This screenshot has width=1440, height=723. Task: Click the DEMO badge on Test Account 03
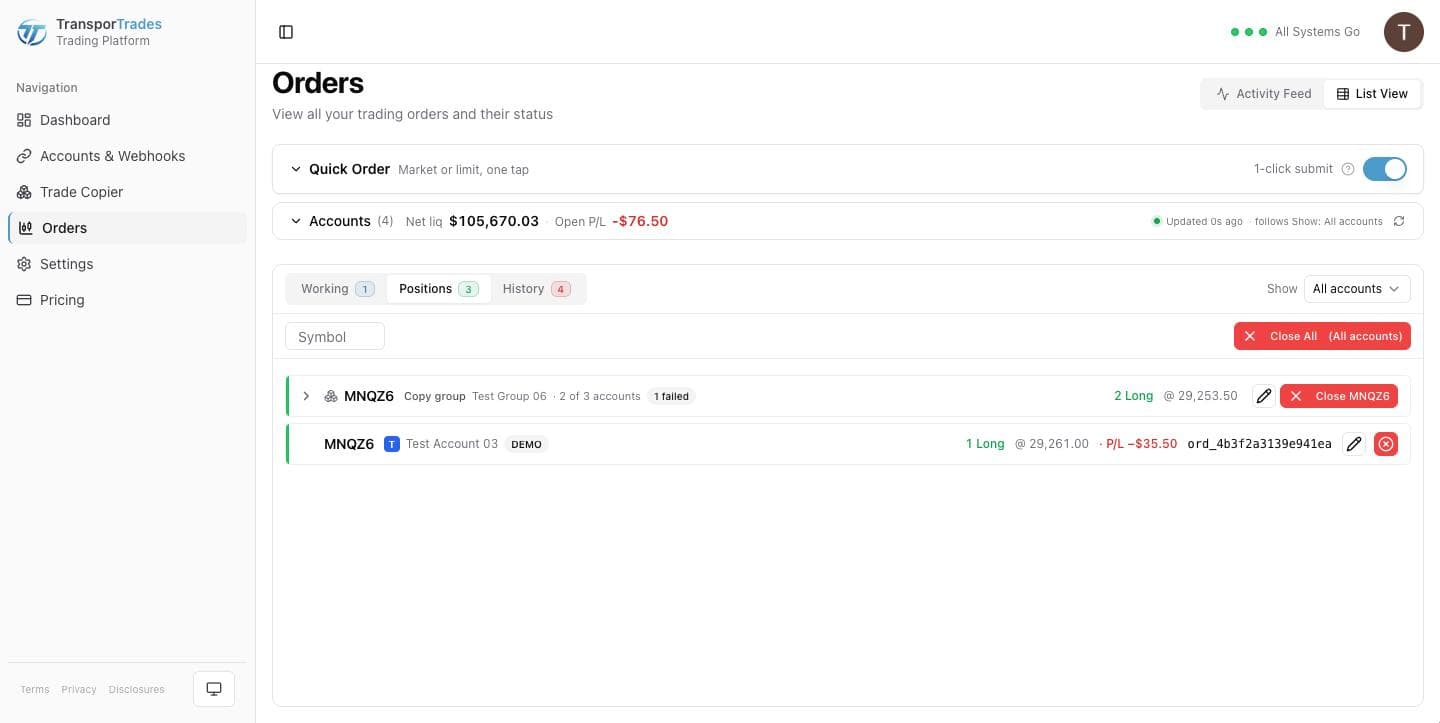[526, 444]
